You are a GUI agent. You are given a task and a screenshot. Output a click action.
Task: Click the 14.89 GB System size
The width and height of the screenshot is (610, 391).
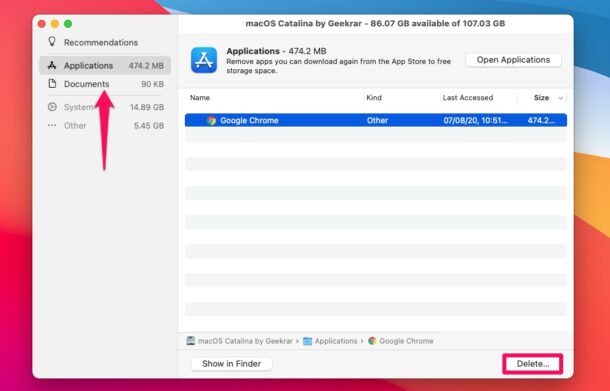point(147,107)
